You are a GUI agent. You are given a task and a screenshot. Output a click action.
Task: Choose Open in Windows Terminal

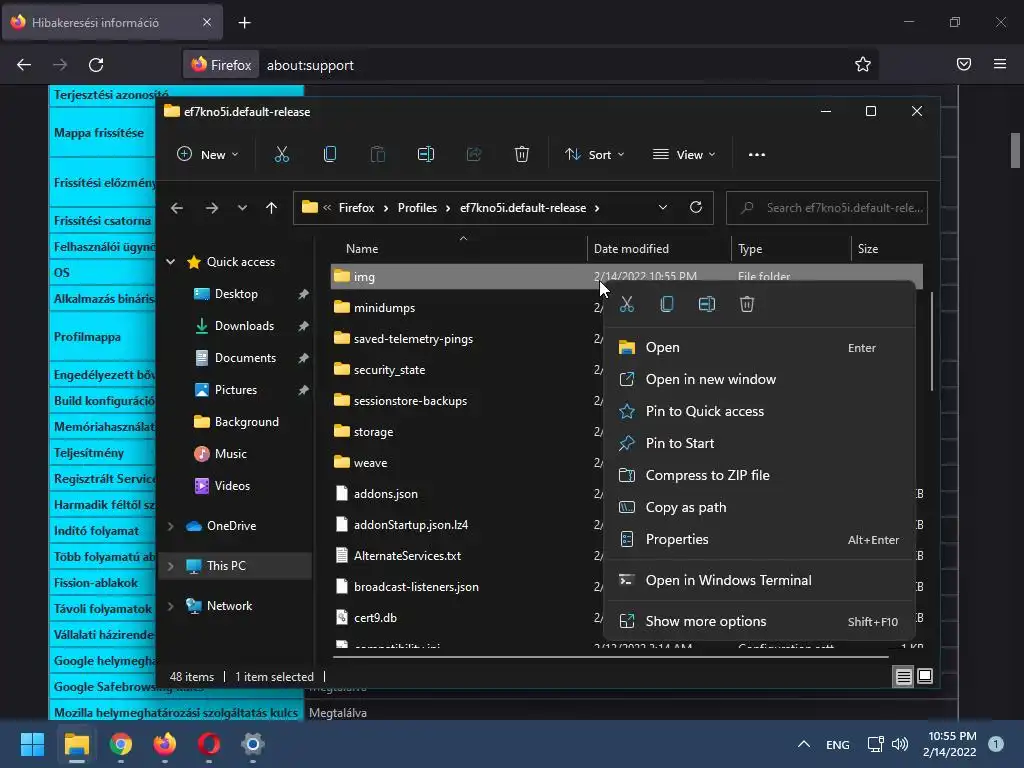tap(759, 581)
